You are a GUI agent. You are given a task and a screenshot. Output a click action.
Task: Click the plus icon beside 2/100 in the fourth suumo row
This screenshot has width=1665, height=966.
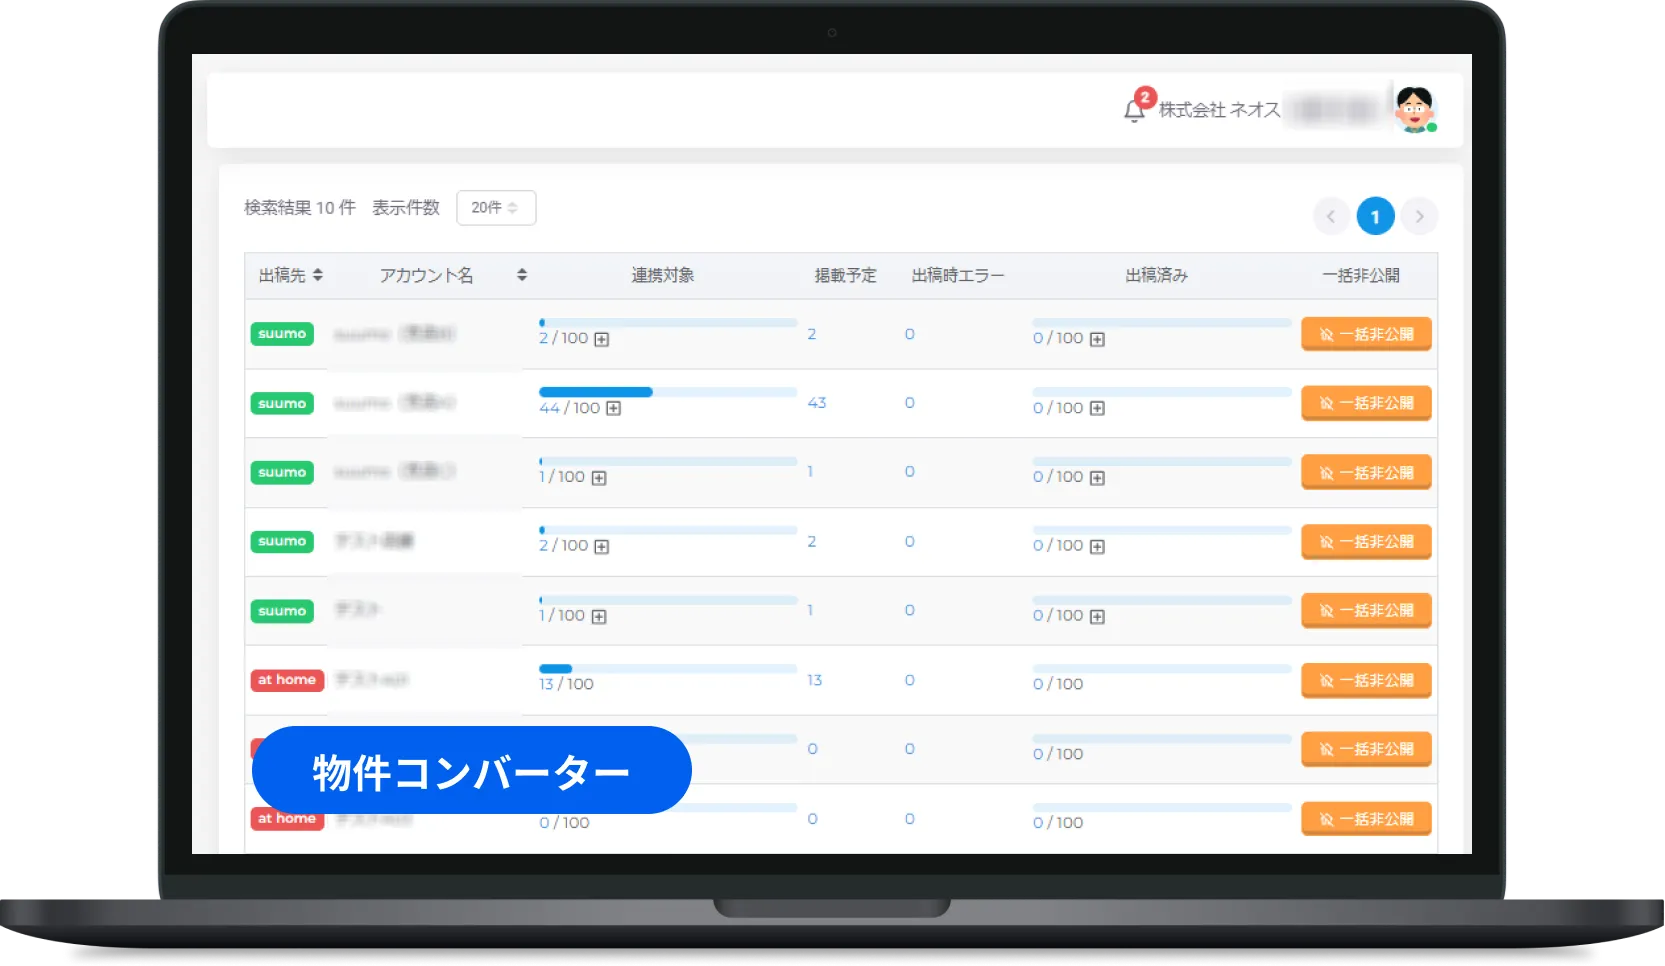point(602,547)
